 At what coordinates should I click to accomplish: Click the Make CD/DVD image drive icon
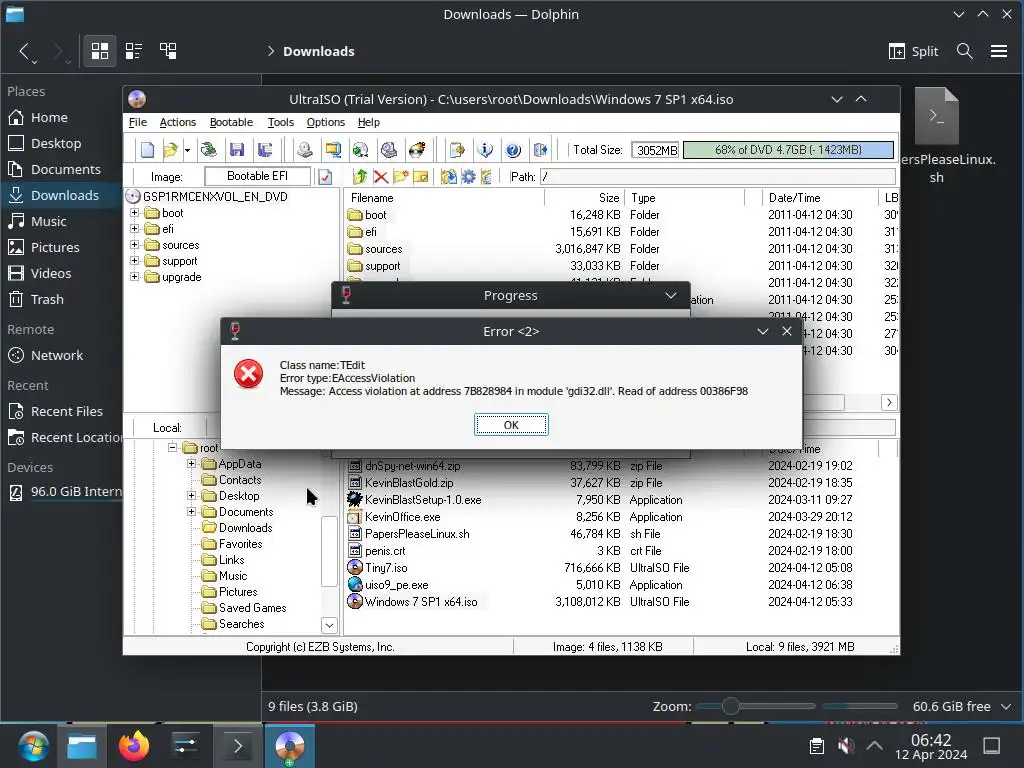[305, 150]
